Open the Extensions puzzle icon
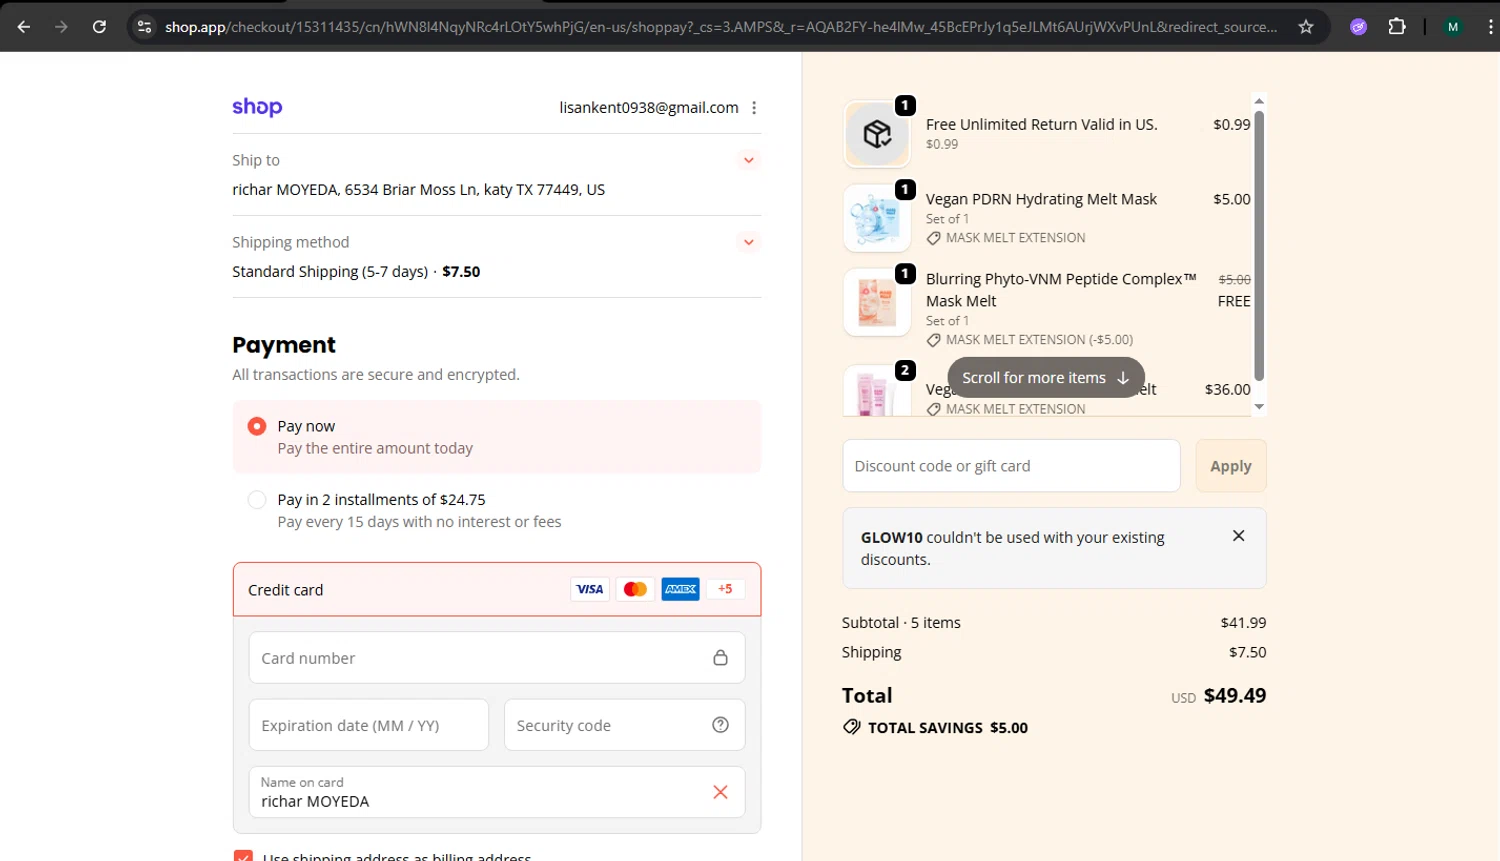This screenshot has height=861, width=1500. 1397,27
